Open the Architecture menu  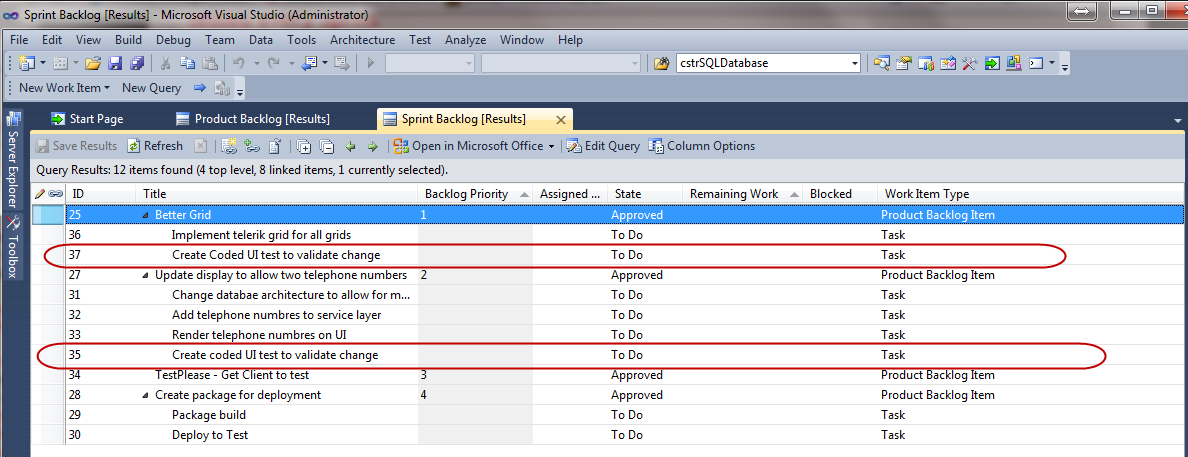point(362,40)
